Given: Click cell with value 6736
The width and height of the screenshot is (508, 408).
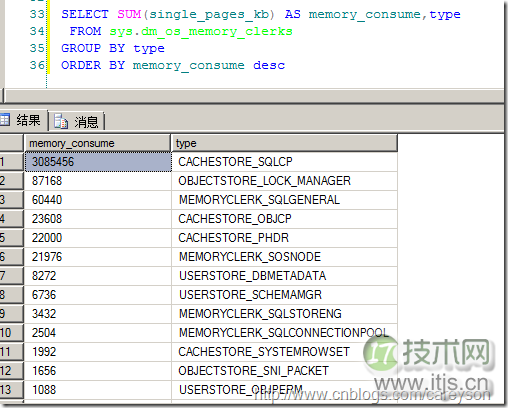Looking at the screenshot, I should 98,295.
